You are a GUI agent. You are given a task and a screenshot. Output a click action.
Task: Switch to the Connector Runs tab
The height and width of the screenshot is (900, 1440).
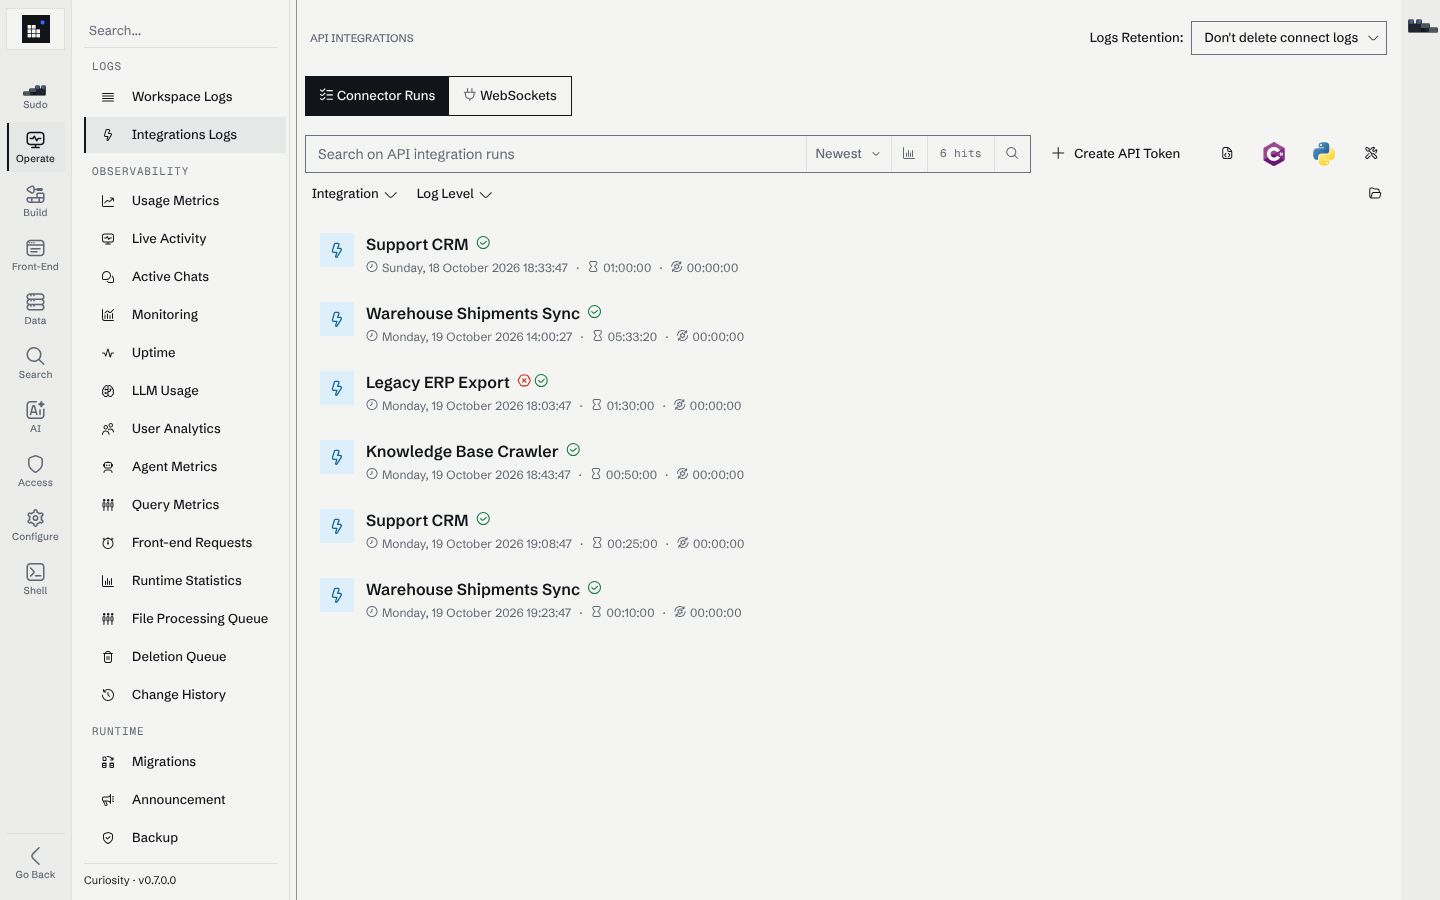[377, 96]
